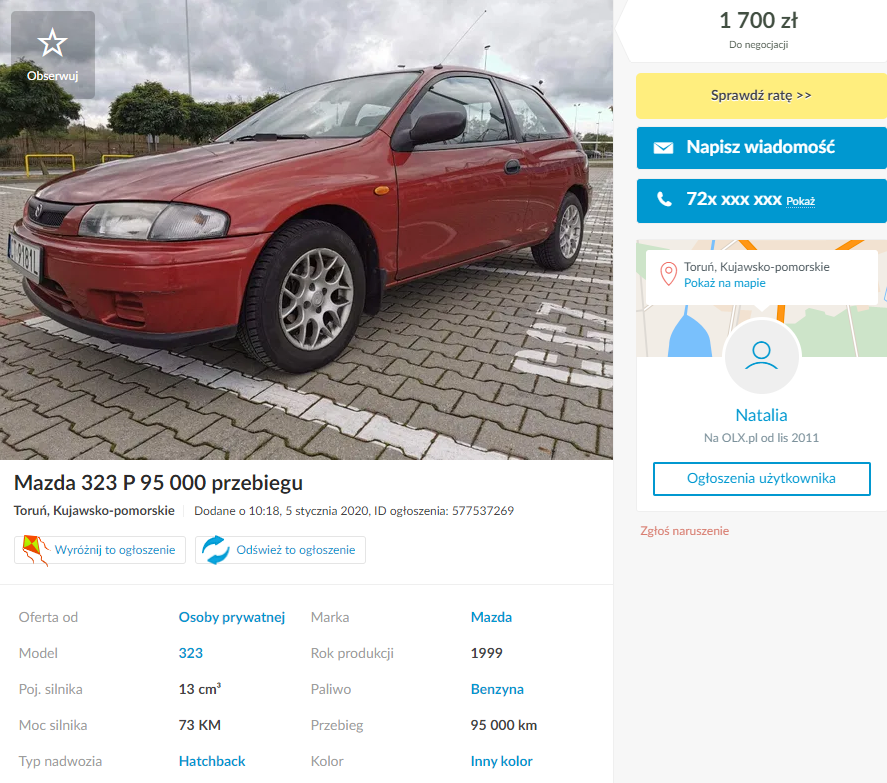Click Napisz wiadomość button
This screenshot has width=887, height=783.
tap(761, 148)
